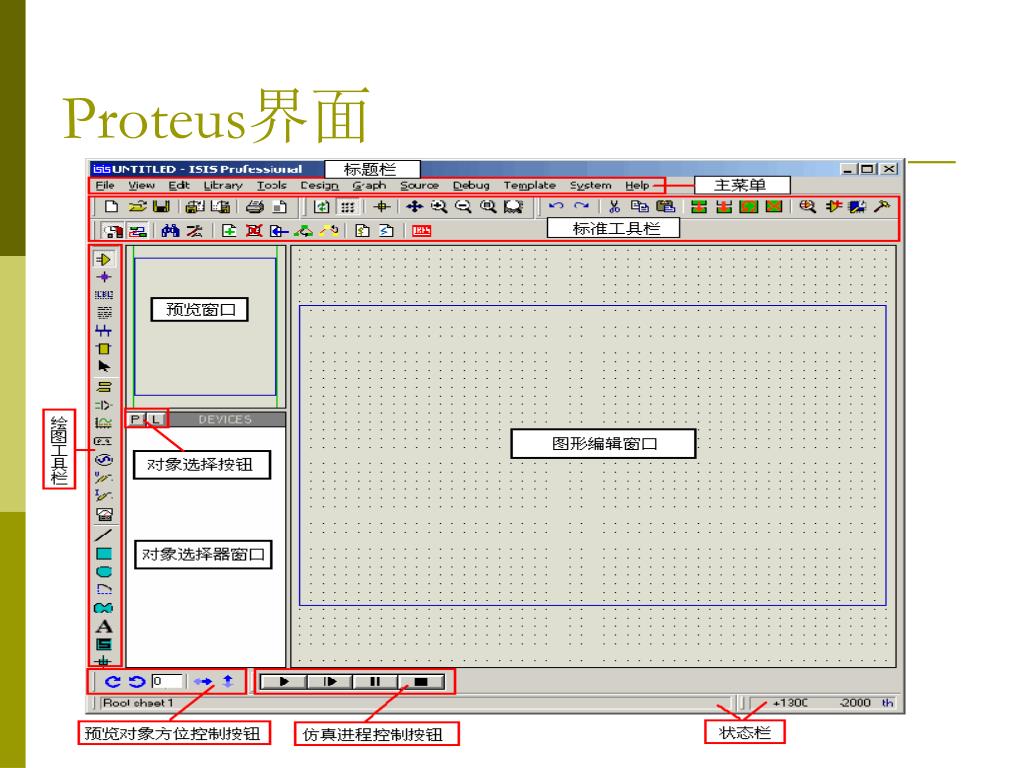Screen dimensions: 1024x768
Task: Stop the simulation
Action: pos(421,682)
